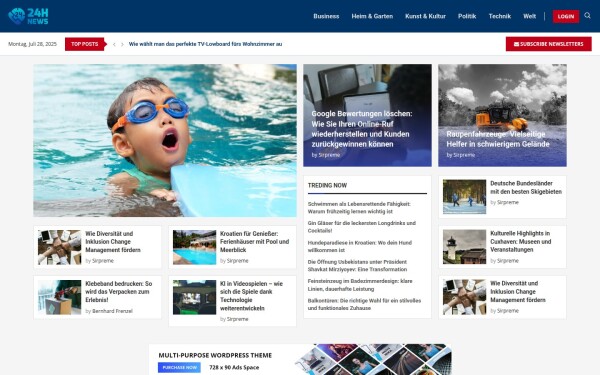Go to the Technik section

499,16
